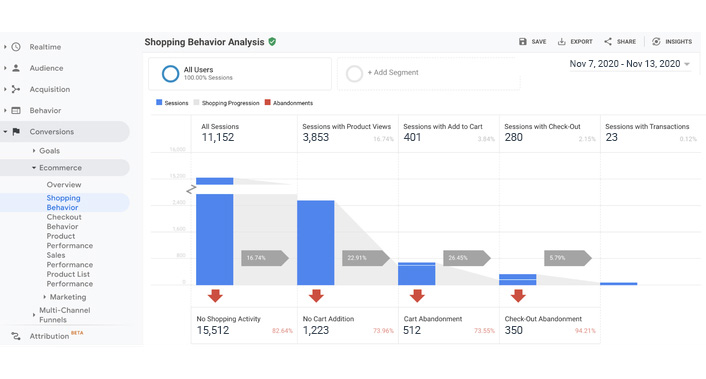Click the Check-Out Abandonment 350 value
The image size is (706, 379).
tap(513, 330)
